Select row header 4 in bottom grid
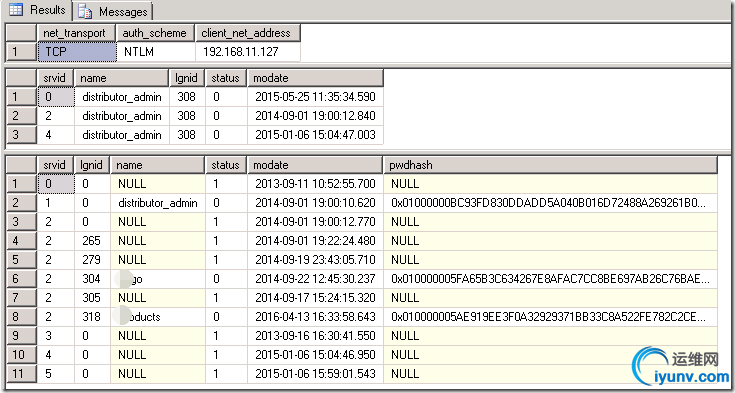 coord(22,241)
